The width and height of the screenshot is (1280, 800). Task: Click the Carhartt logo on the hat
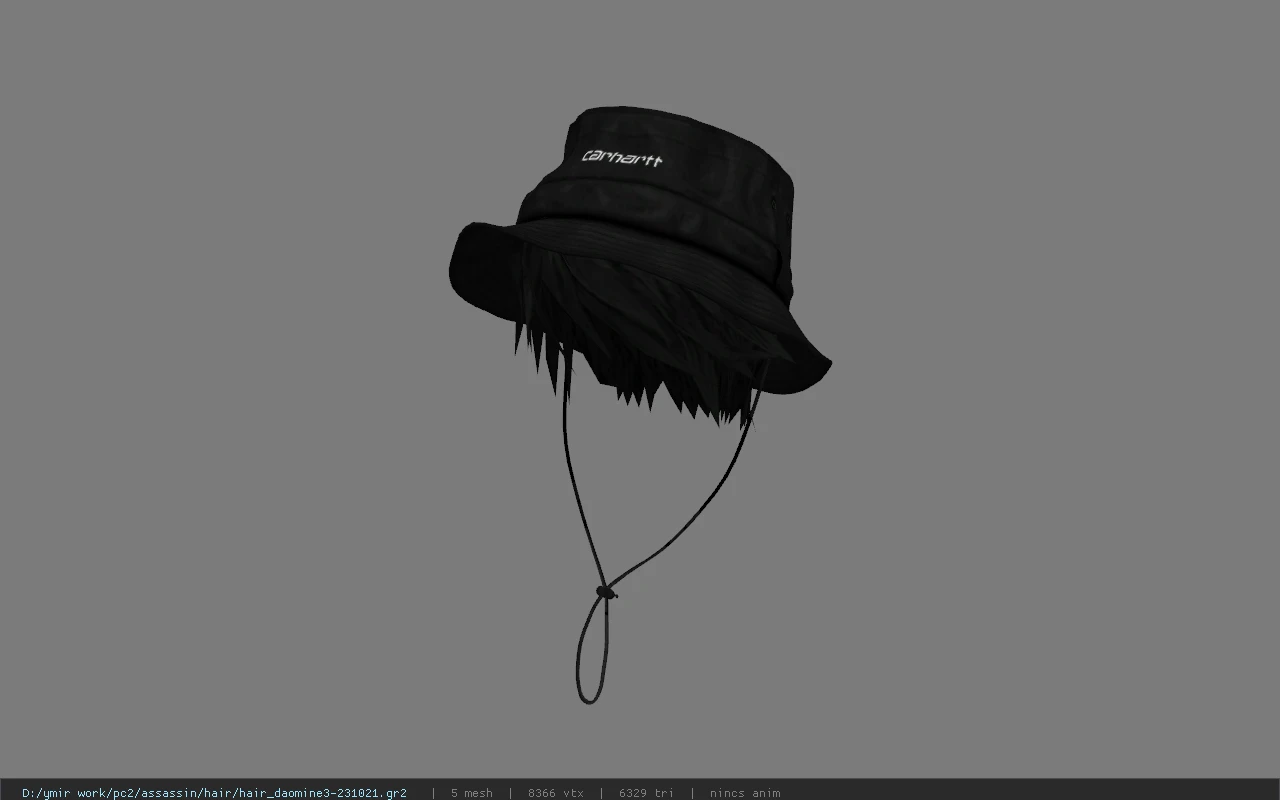621,158
